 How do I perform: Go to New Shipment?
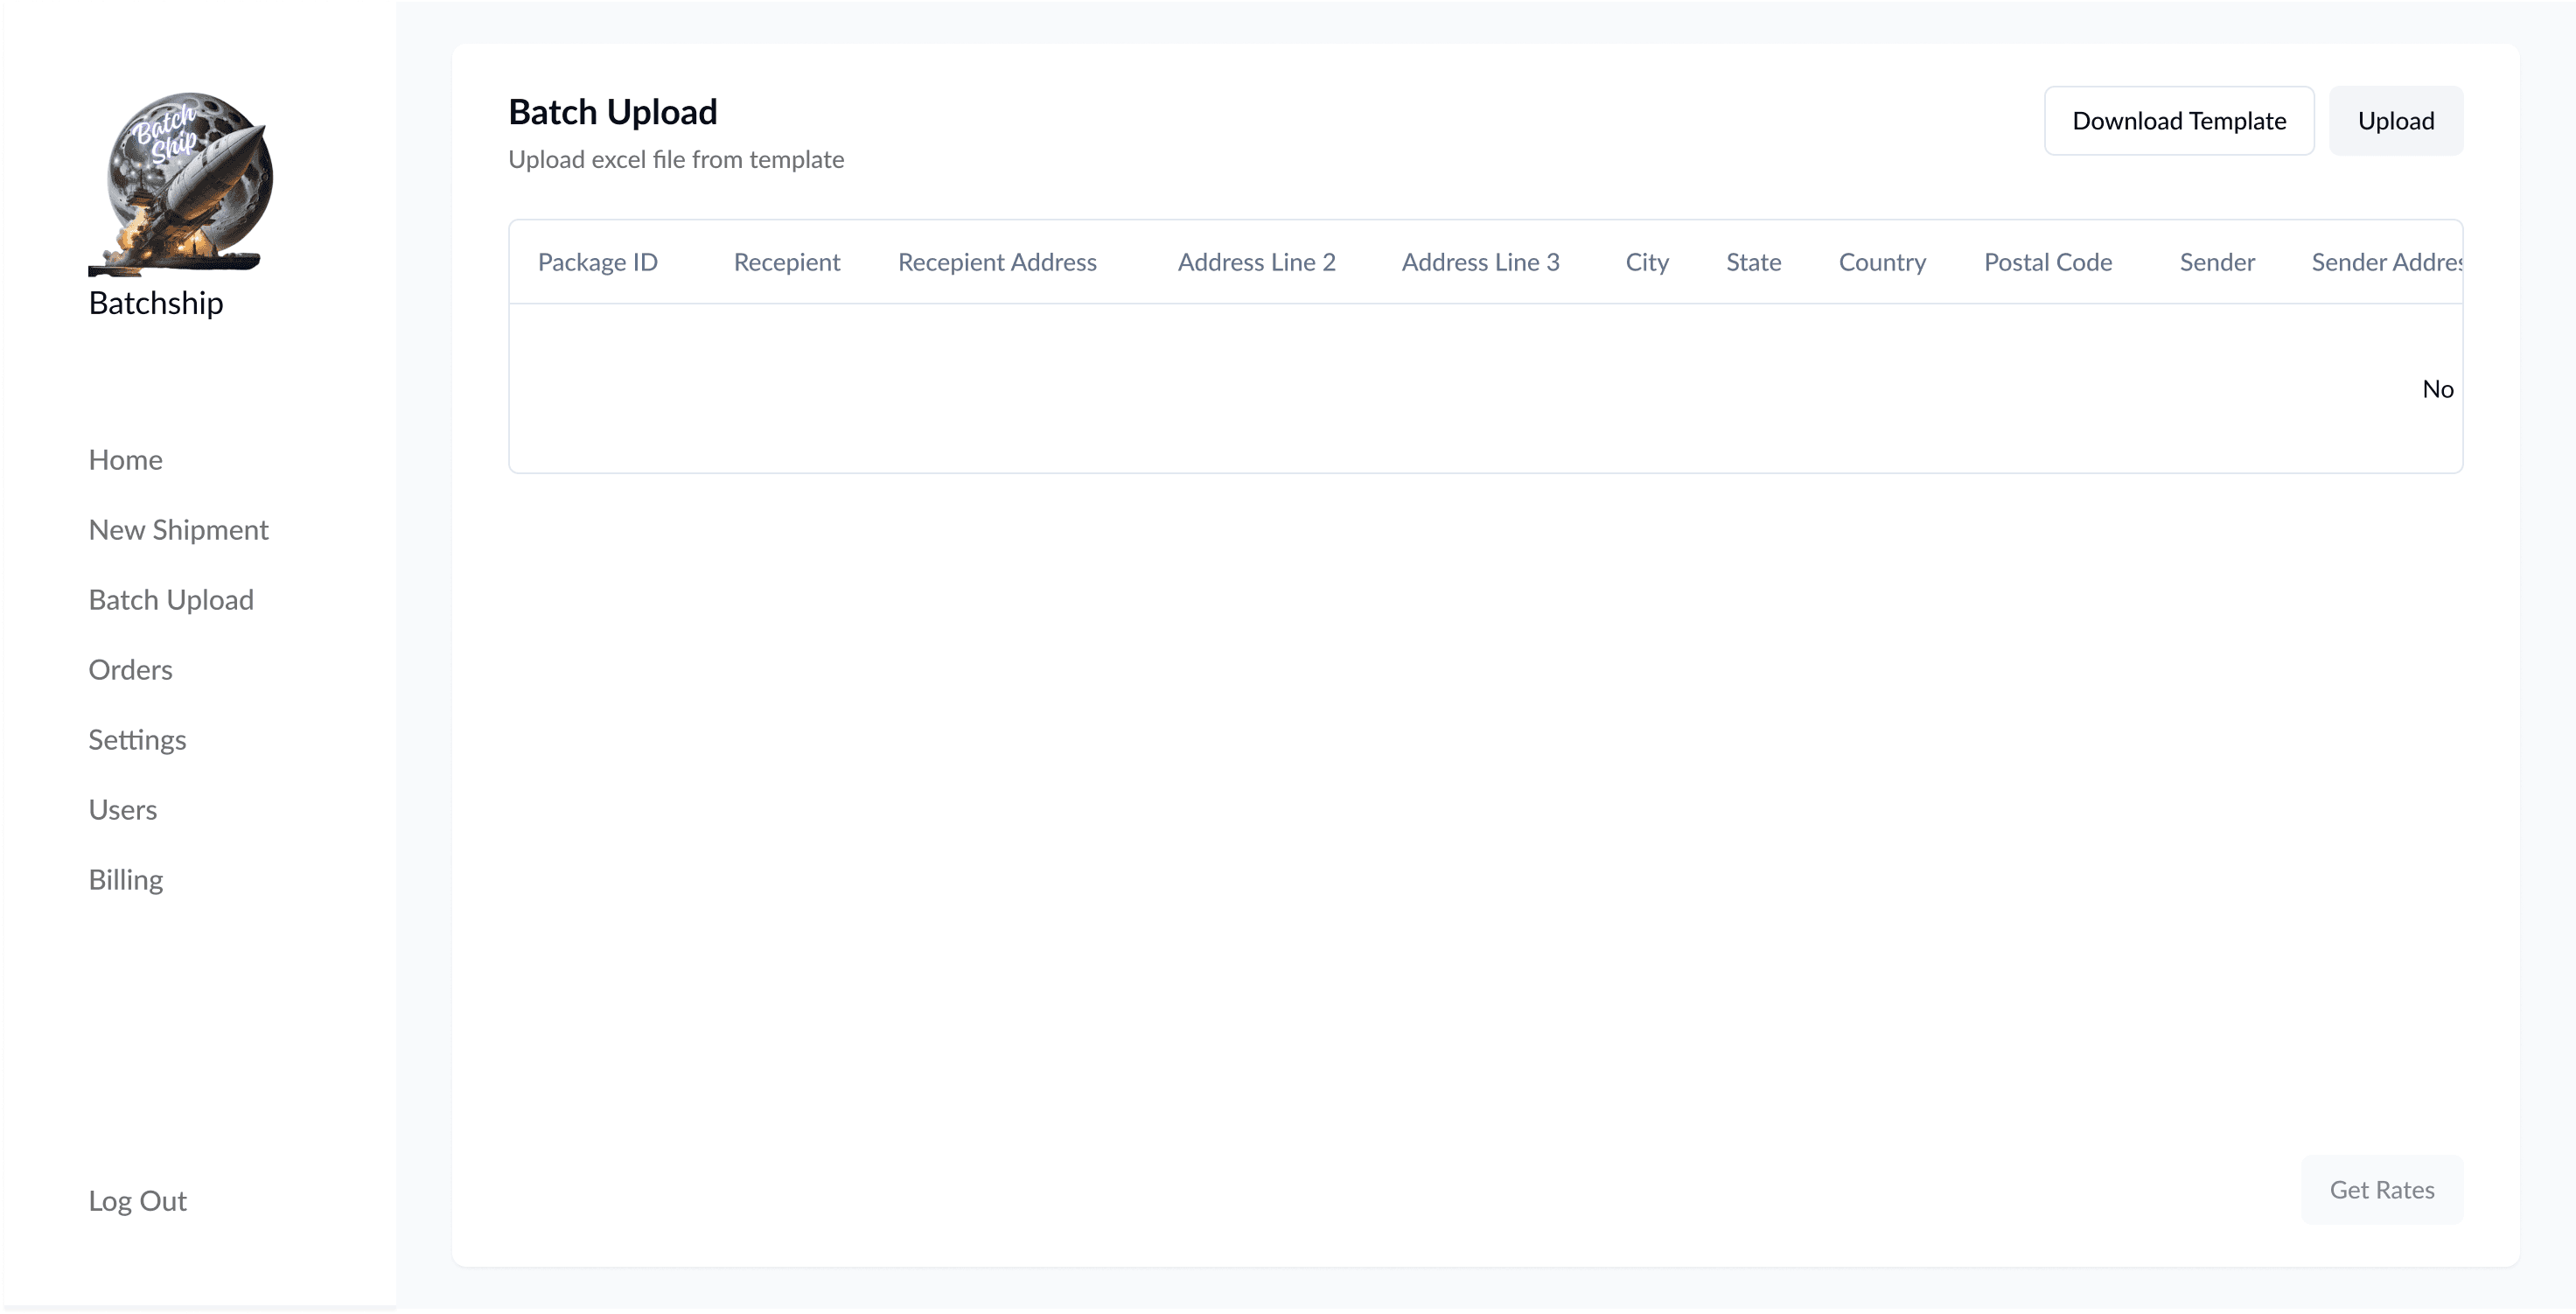click(x=178, y=530)
